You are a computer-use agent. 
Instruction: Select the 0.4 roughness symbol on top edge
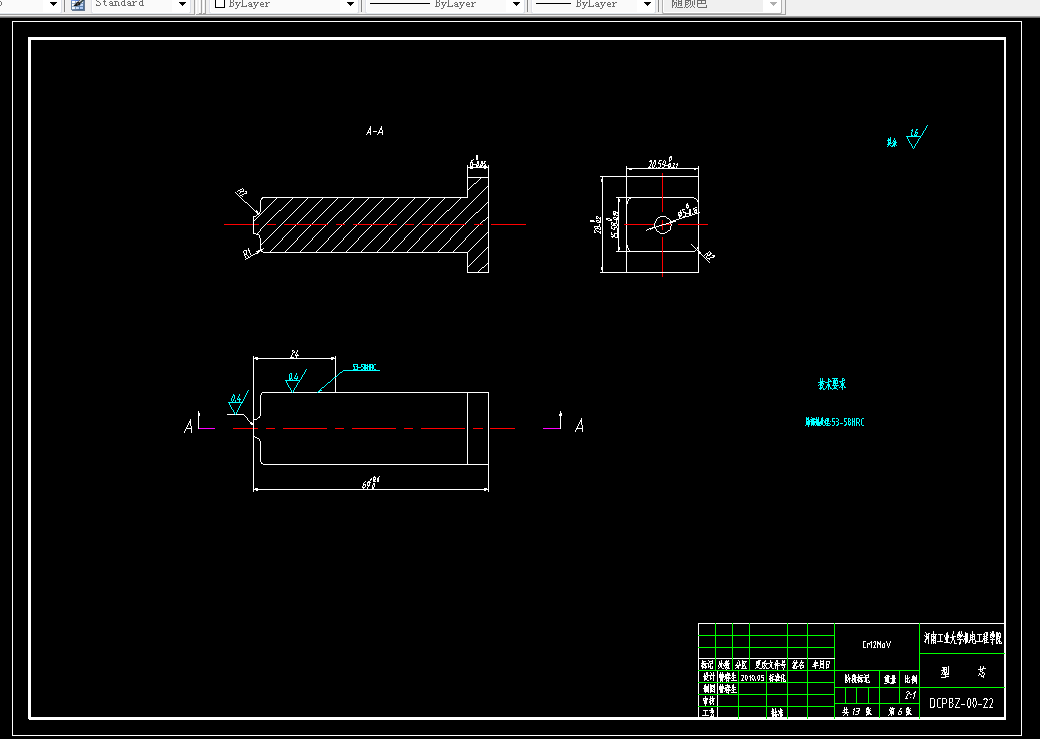coord(295,381)
